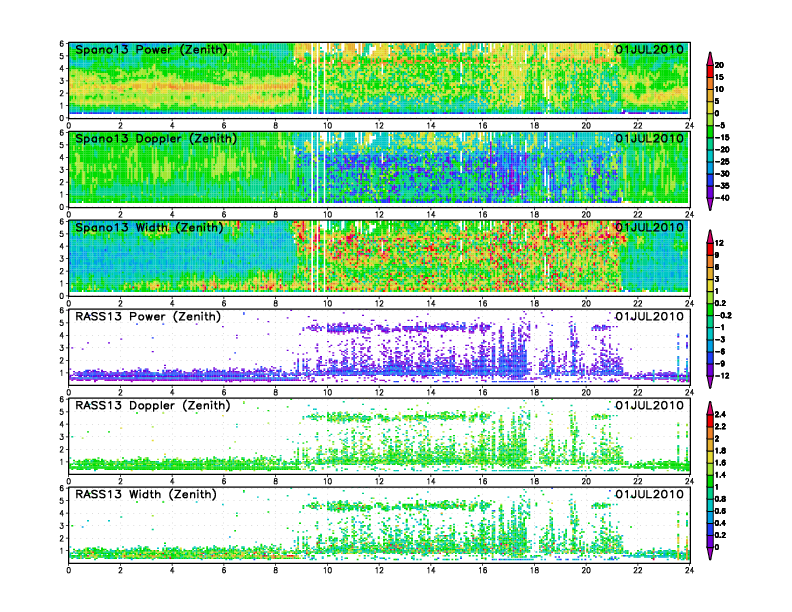
Task: Click the 01JUL2010 date in RASS13 Width panel
Action: 649,494
